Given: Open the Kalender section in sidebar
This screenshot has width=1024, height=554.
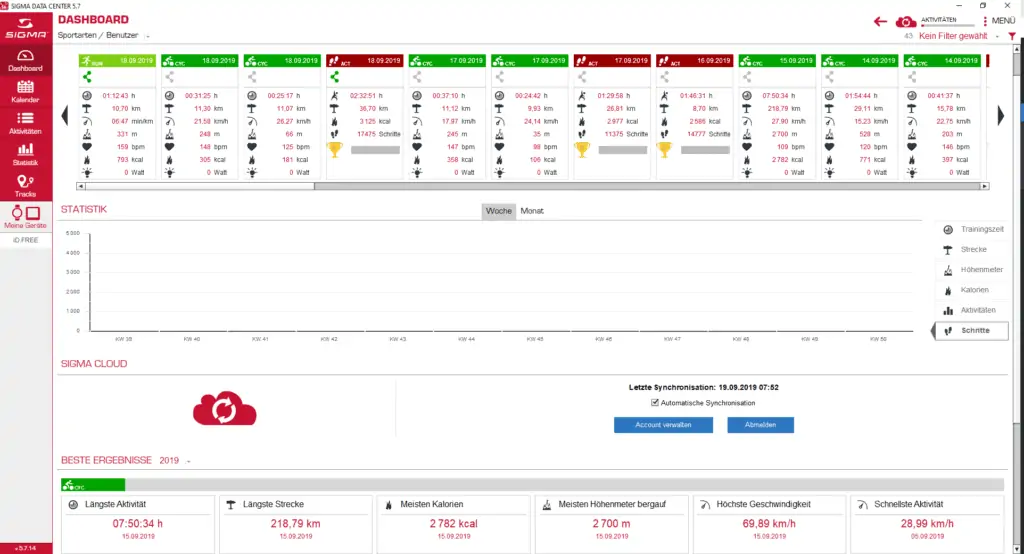Looking at the screenshot, I should [x=25, y=92].
